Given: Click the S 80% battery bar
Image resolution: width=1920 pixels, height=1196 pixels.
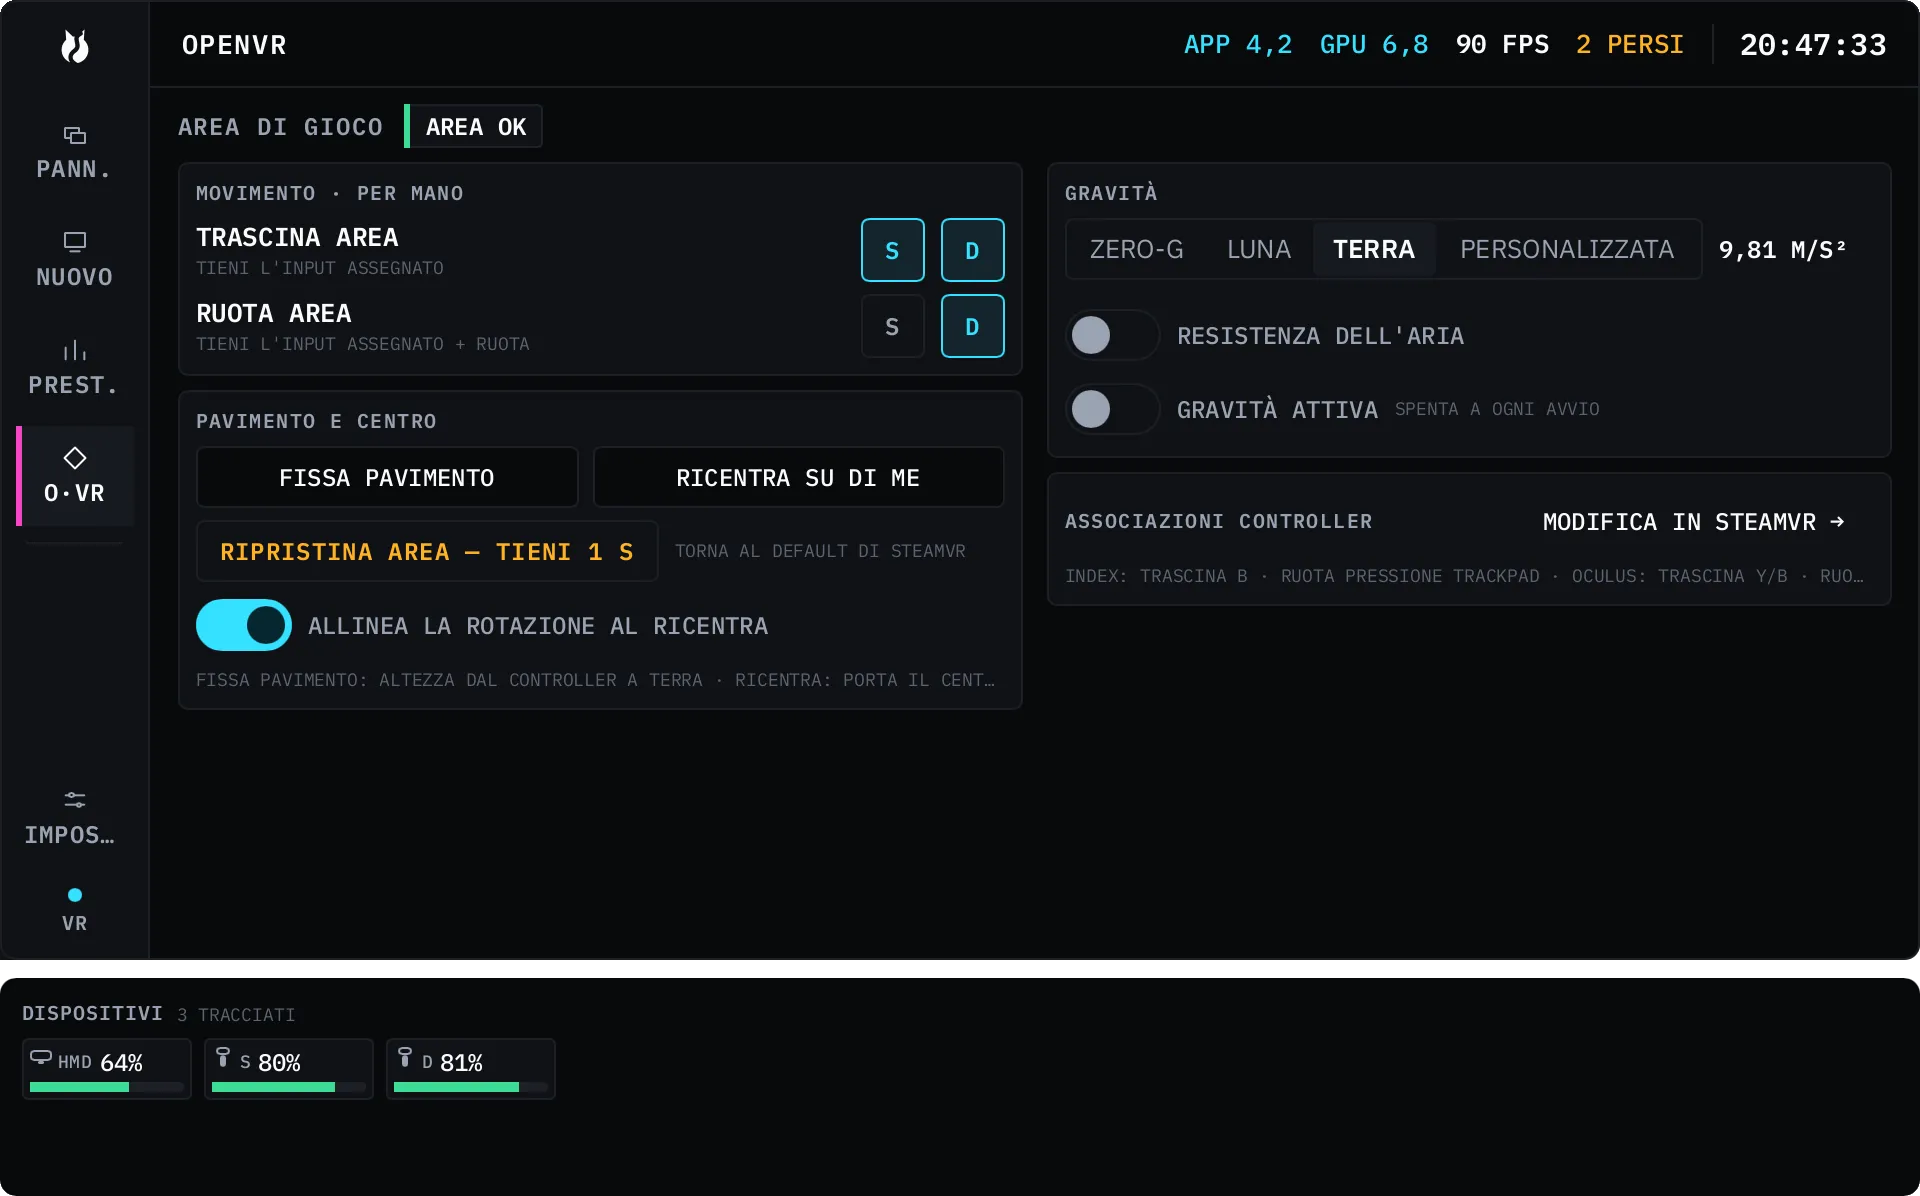Looking at the screenshot, I should (x=289, y=1087).
